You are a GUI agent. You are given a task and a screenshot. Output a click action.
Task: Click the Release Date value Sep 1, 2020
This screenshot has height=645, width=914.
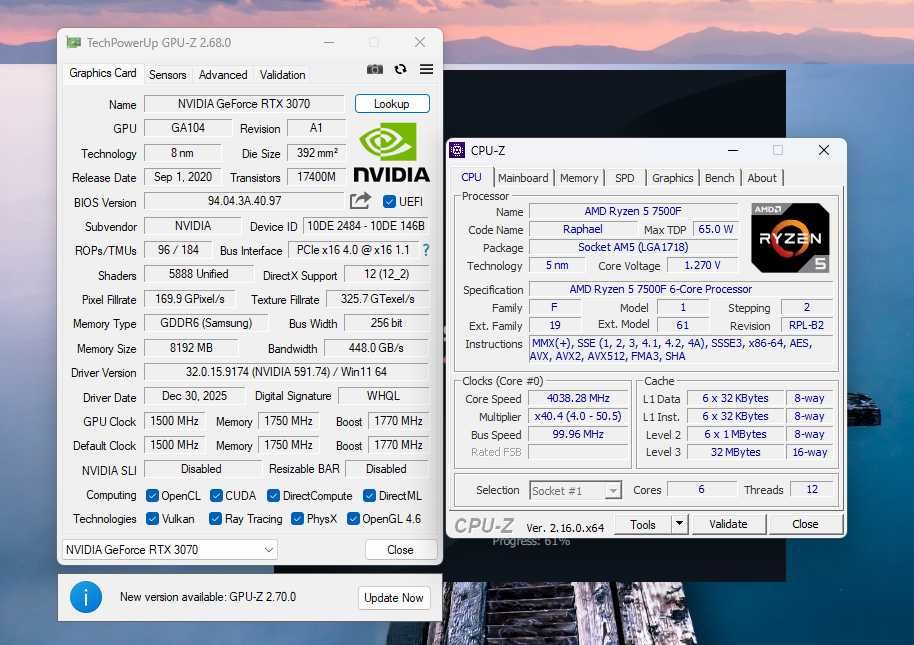tap(183, 177)
